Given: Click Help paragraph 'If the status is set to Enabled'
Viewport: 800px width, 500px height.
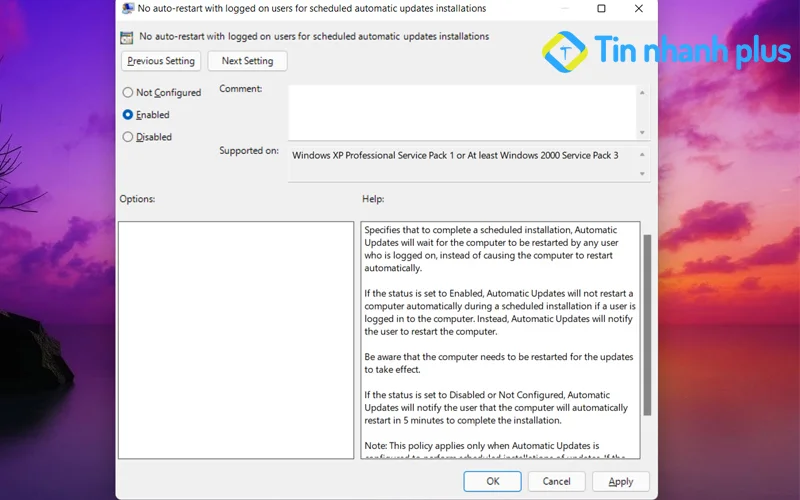Looking at the screenshot, I should 500,312.
